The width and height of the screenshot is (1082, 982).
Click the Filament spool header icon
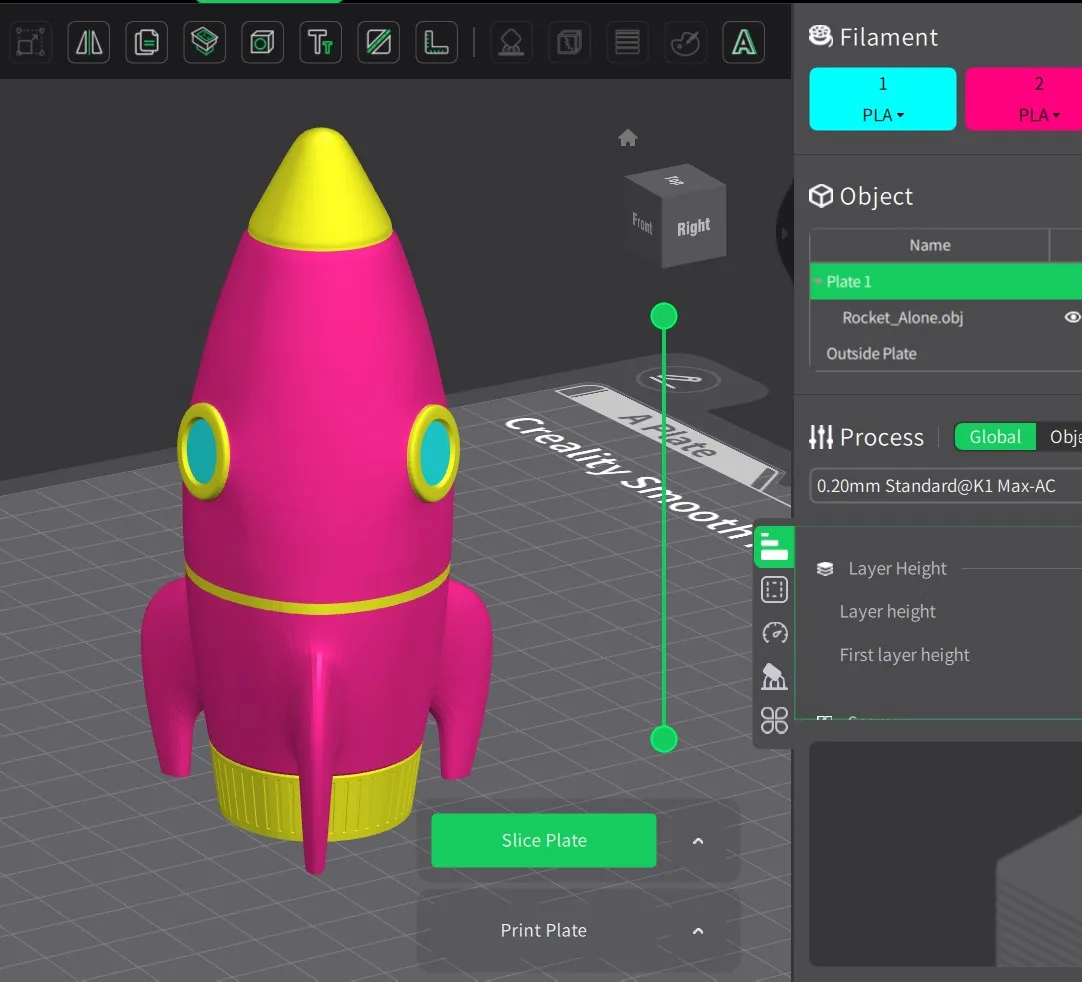click(820, 36)
